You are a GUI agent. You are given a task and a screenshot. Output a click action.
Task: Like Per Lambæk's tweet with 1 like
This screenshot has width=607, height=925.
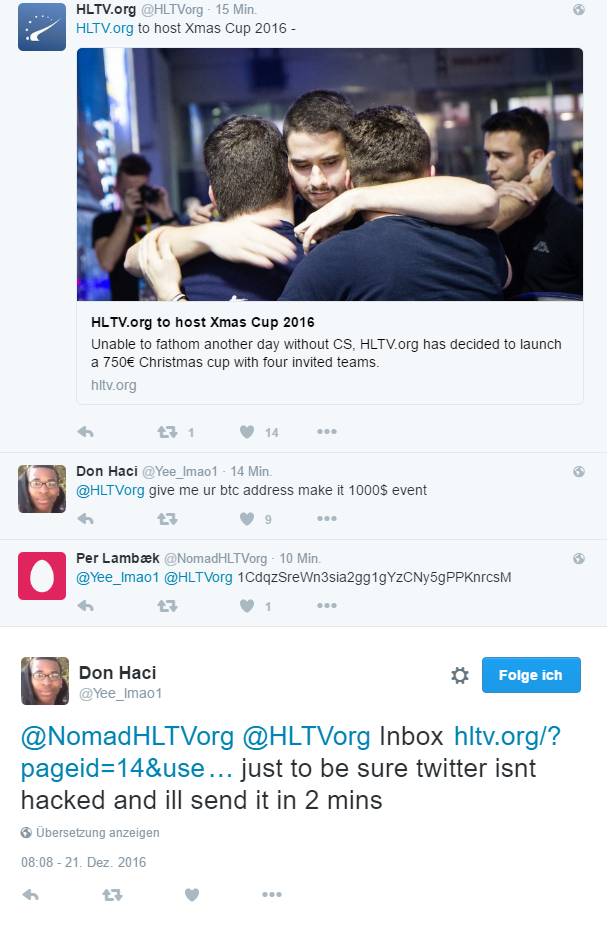coord(247,606)
